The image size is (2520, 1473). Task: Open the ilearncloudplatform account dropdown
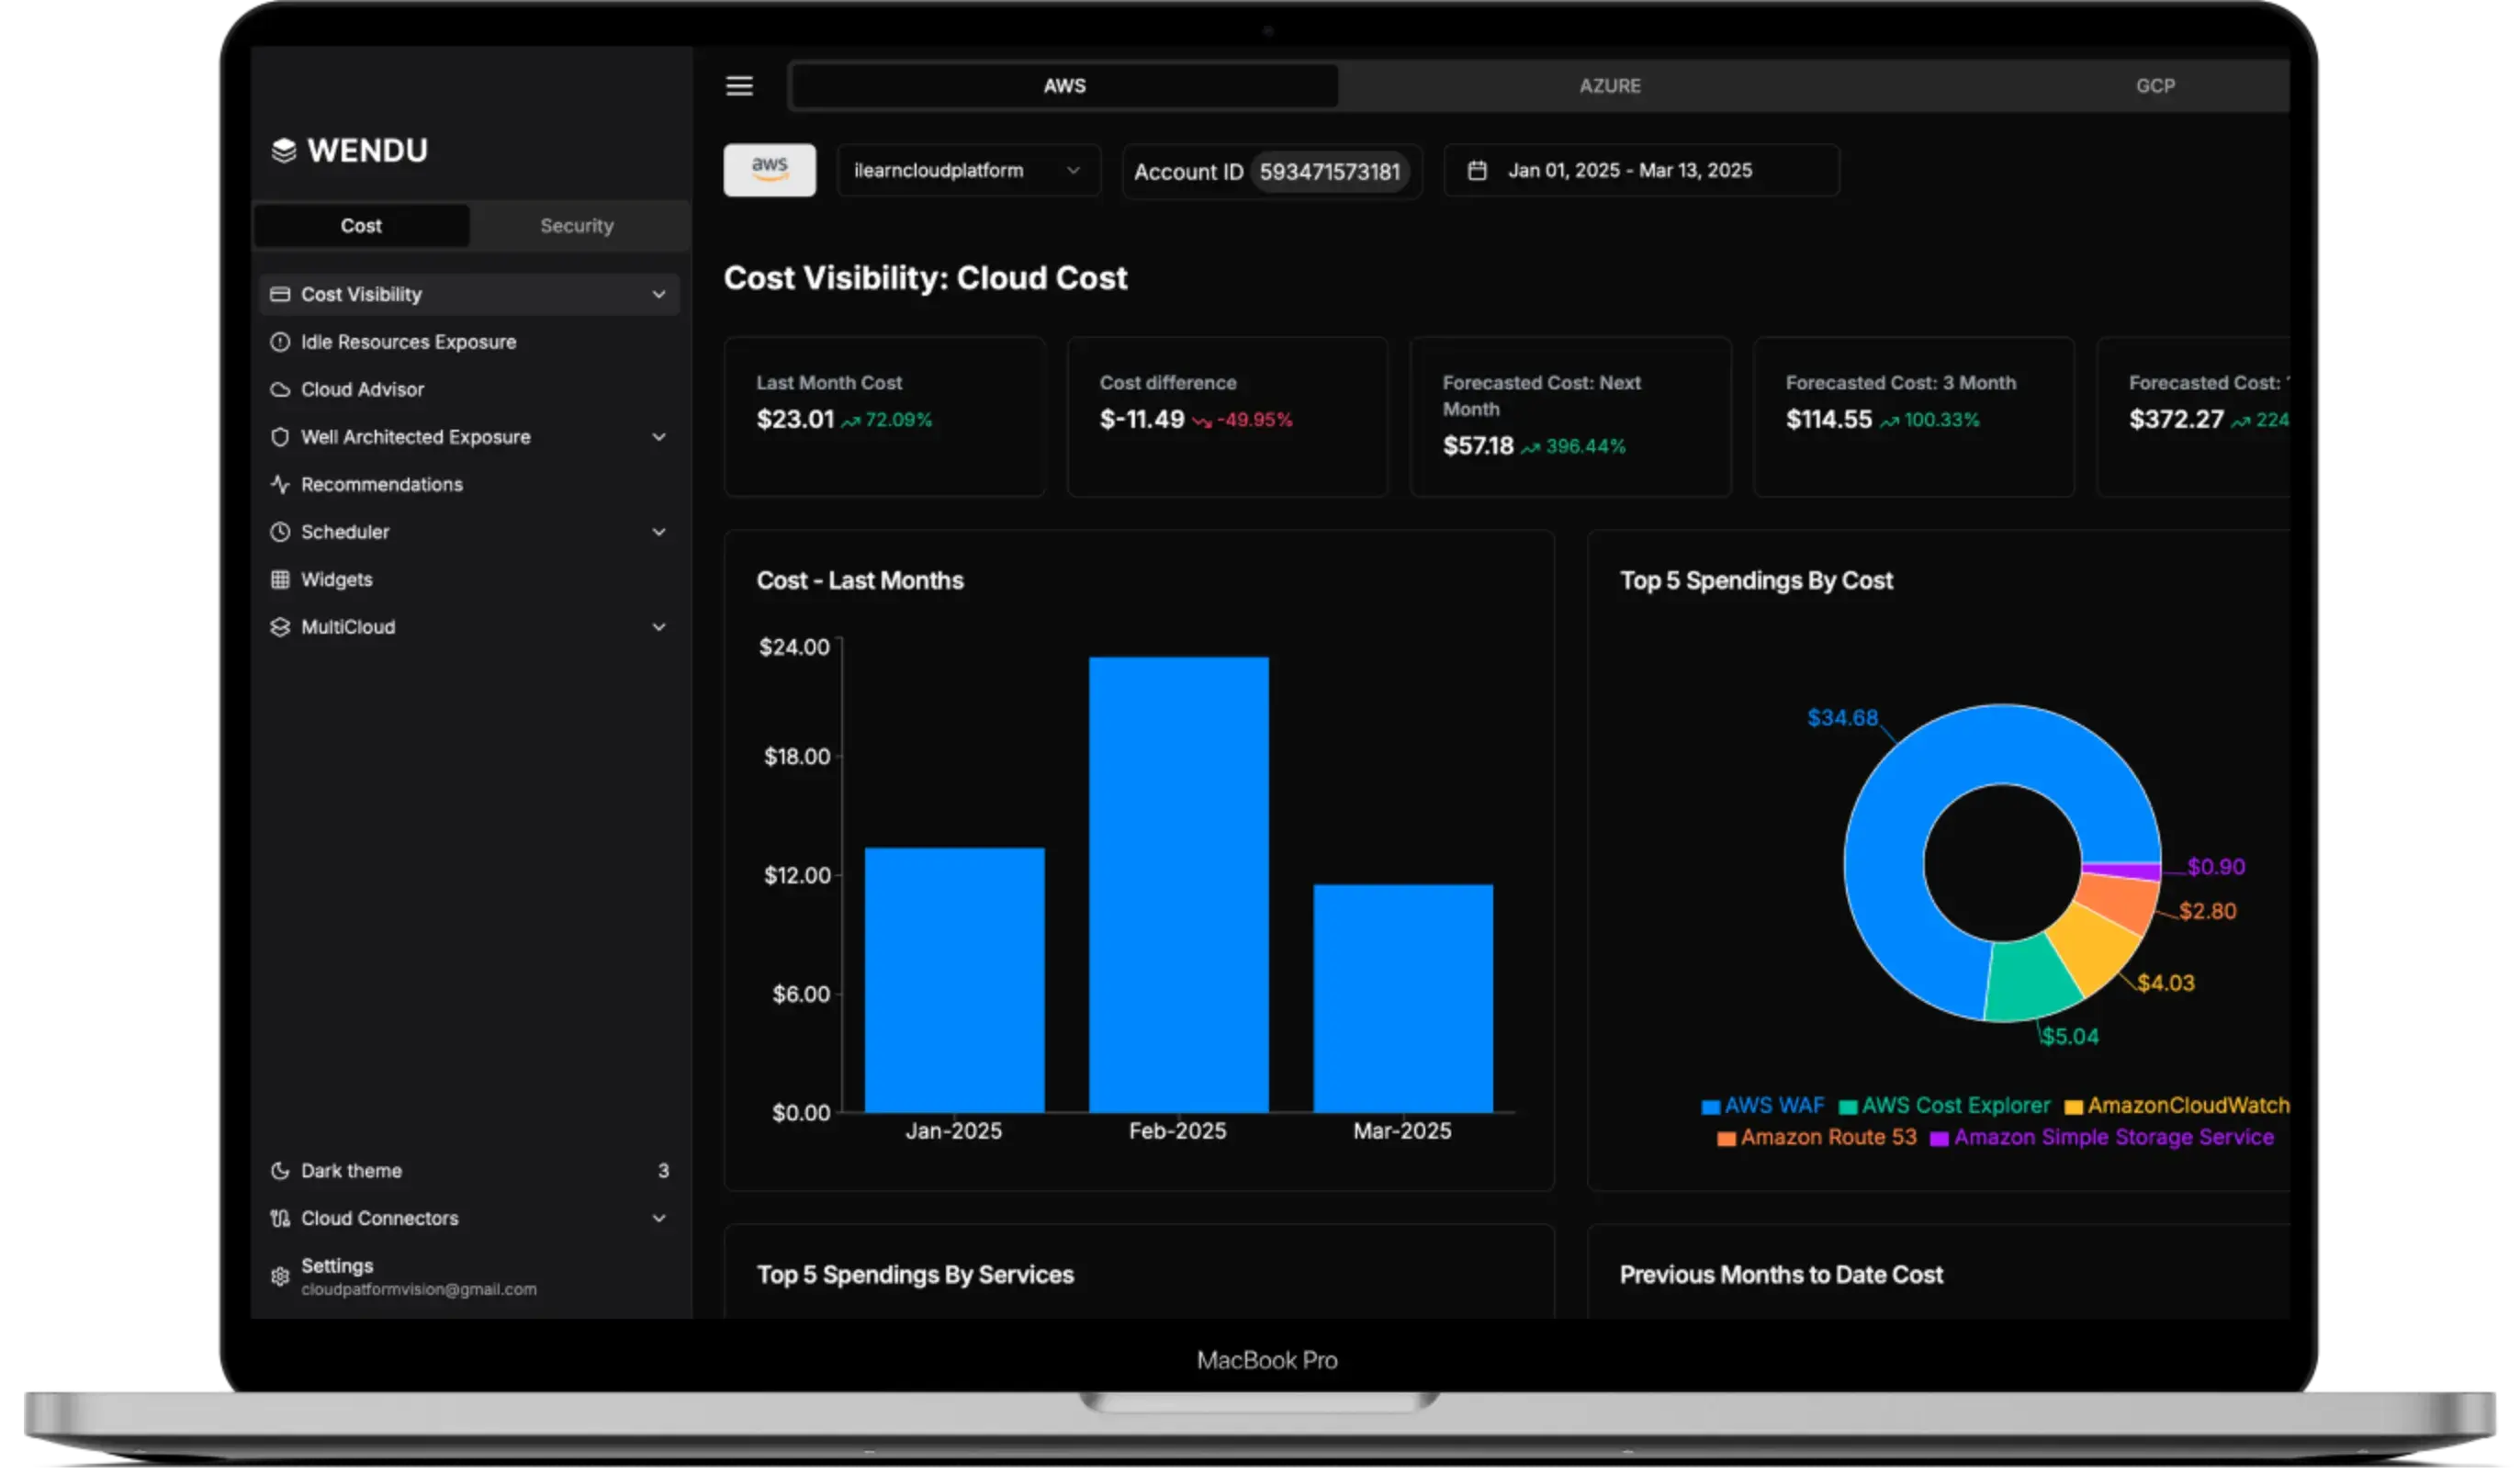(968, 170)
